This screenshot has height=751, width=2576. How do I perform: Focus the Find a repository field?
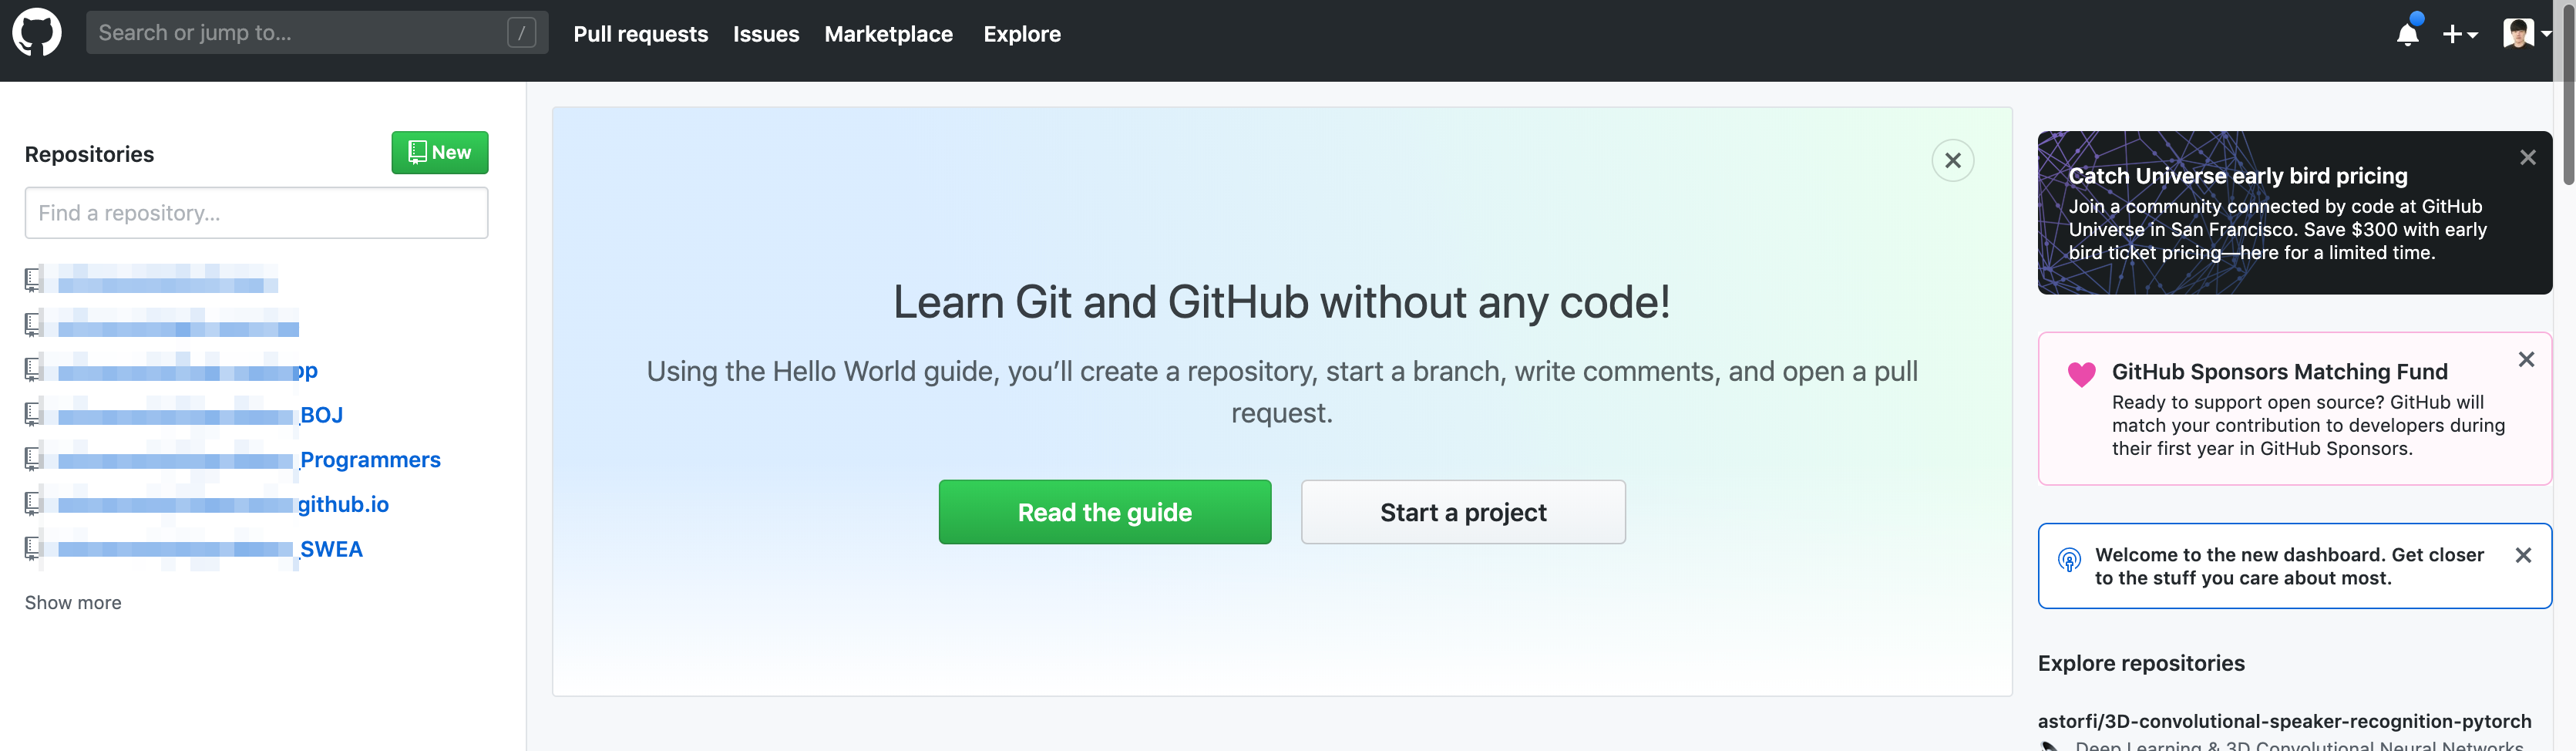(x=257, y=213)
